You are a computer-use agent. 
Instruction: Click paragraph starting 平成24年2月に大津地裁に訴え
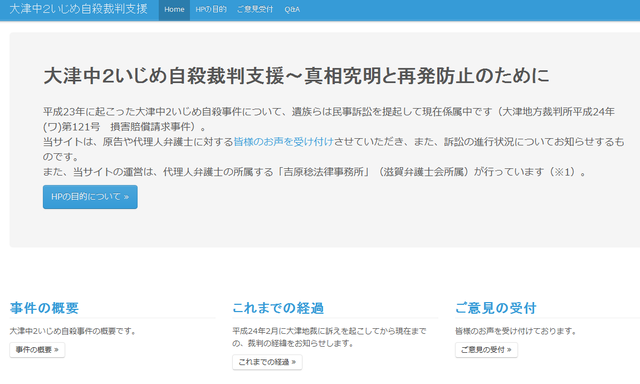[x=329, y=337]
